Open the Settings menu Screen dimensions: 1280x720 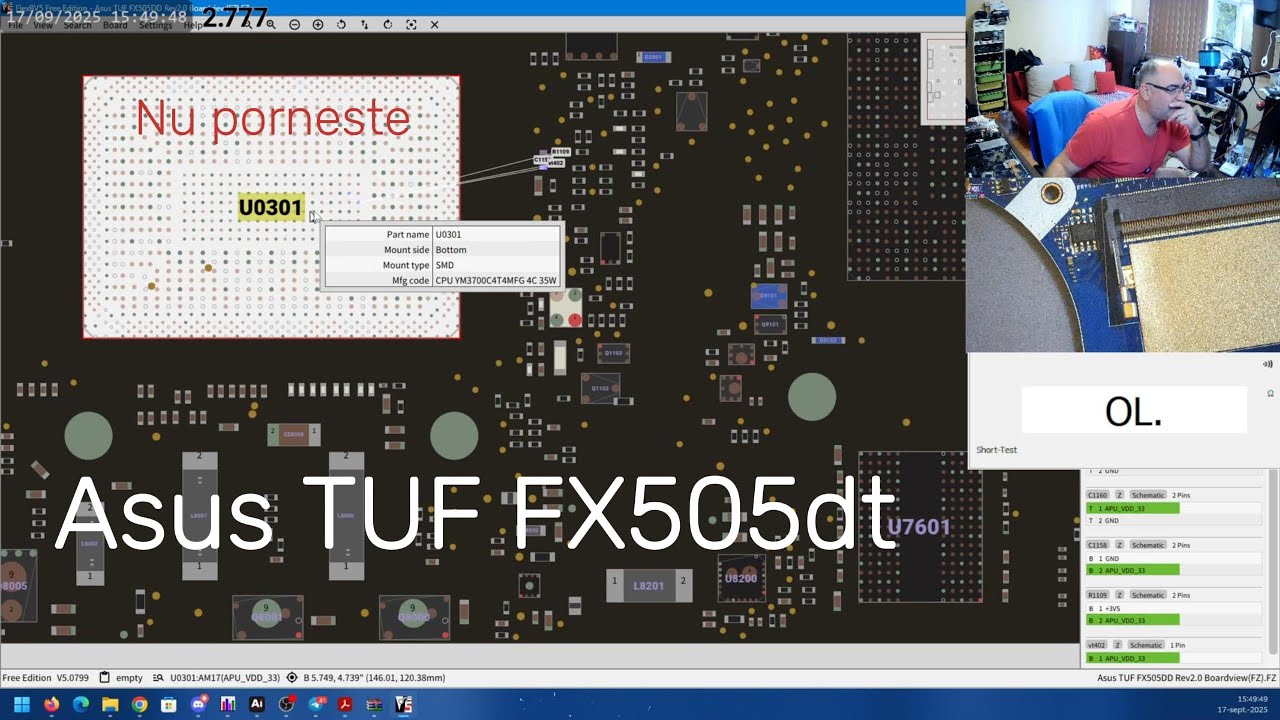click(155, 25)
